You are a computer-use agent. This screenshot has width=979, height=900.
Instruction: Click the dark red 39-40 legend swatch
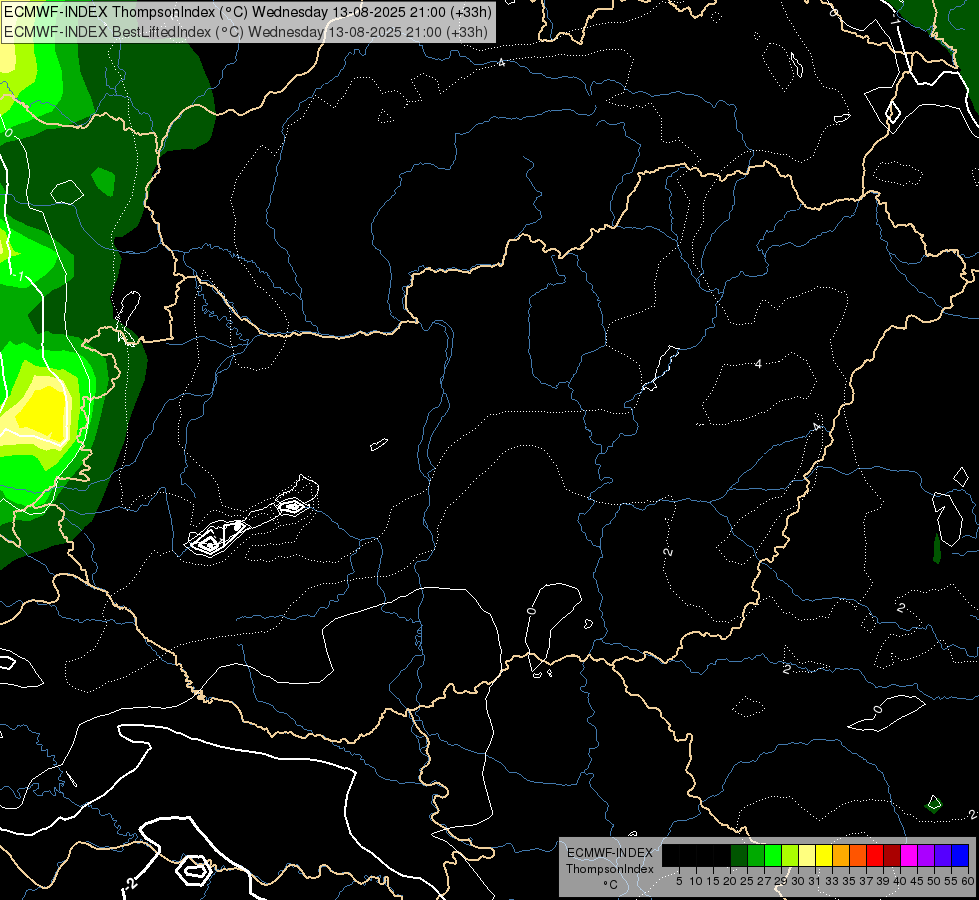(892, 855)
